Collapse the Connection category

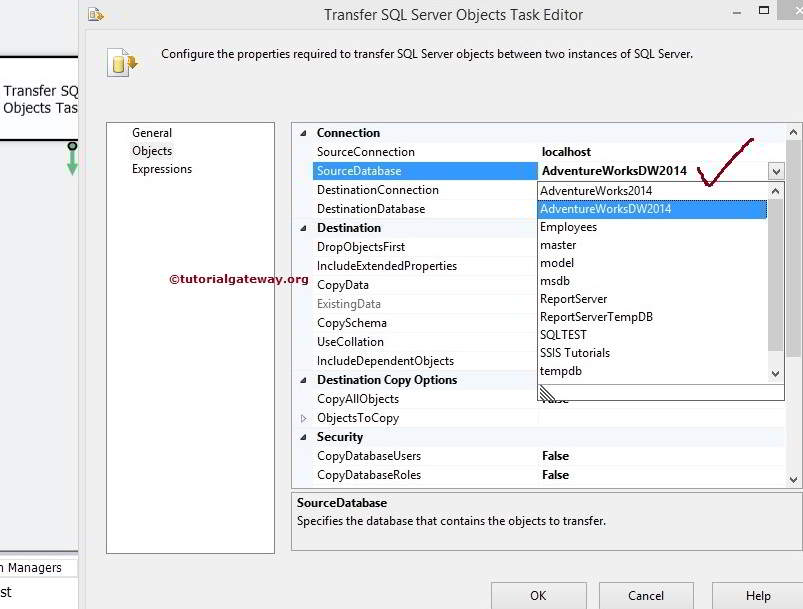point(303,133)
